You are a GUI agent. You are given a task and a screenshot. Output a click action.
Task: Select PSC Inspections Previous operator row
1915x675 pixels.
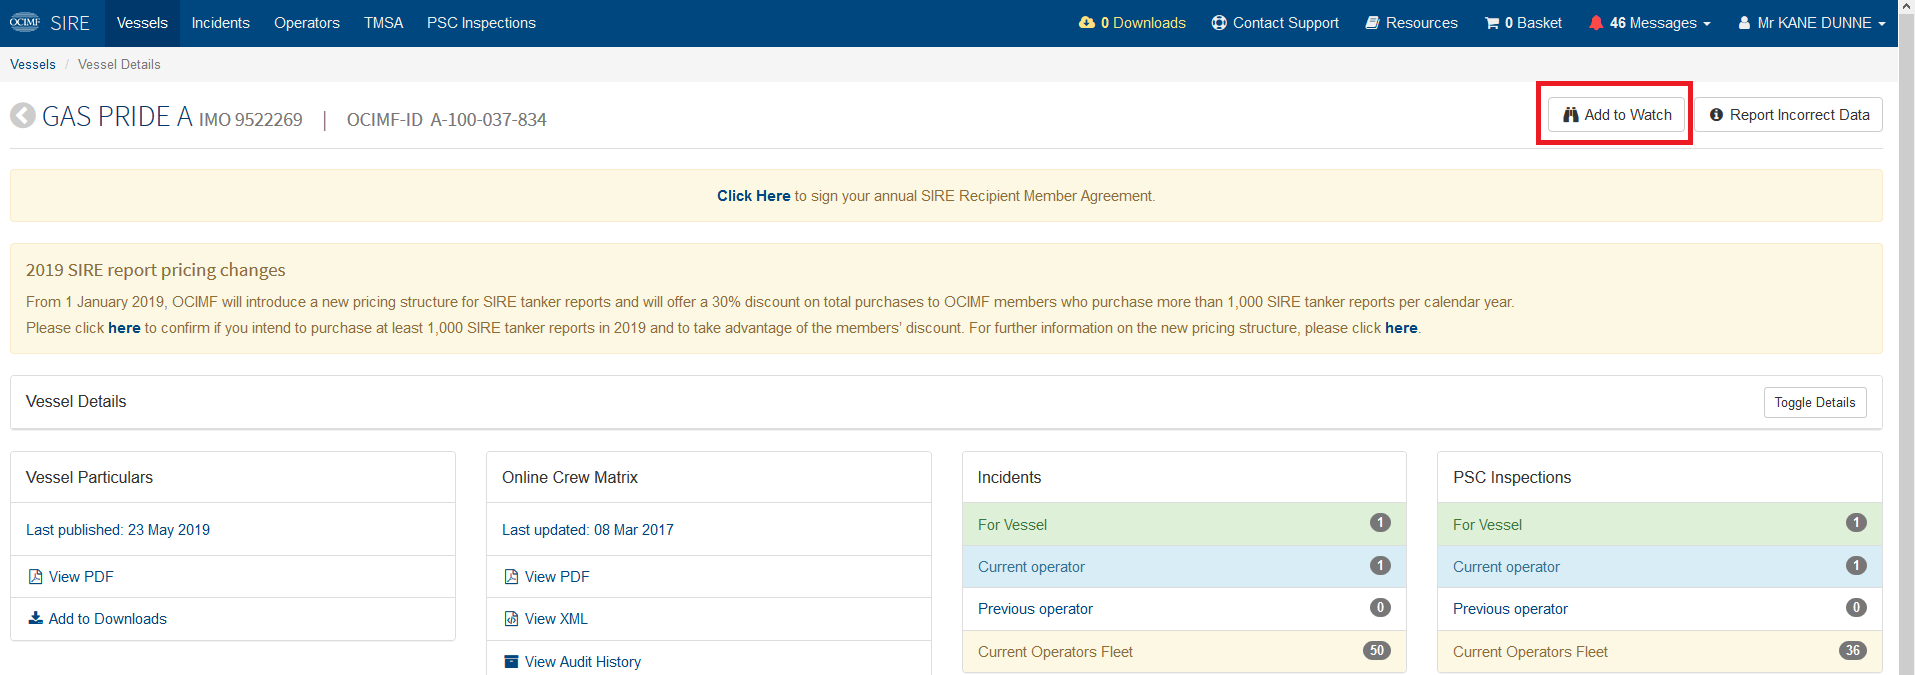1660,608
